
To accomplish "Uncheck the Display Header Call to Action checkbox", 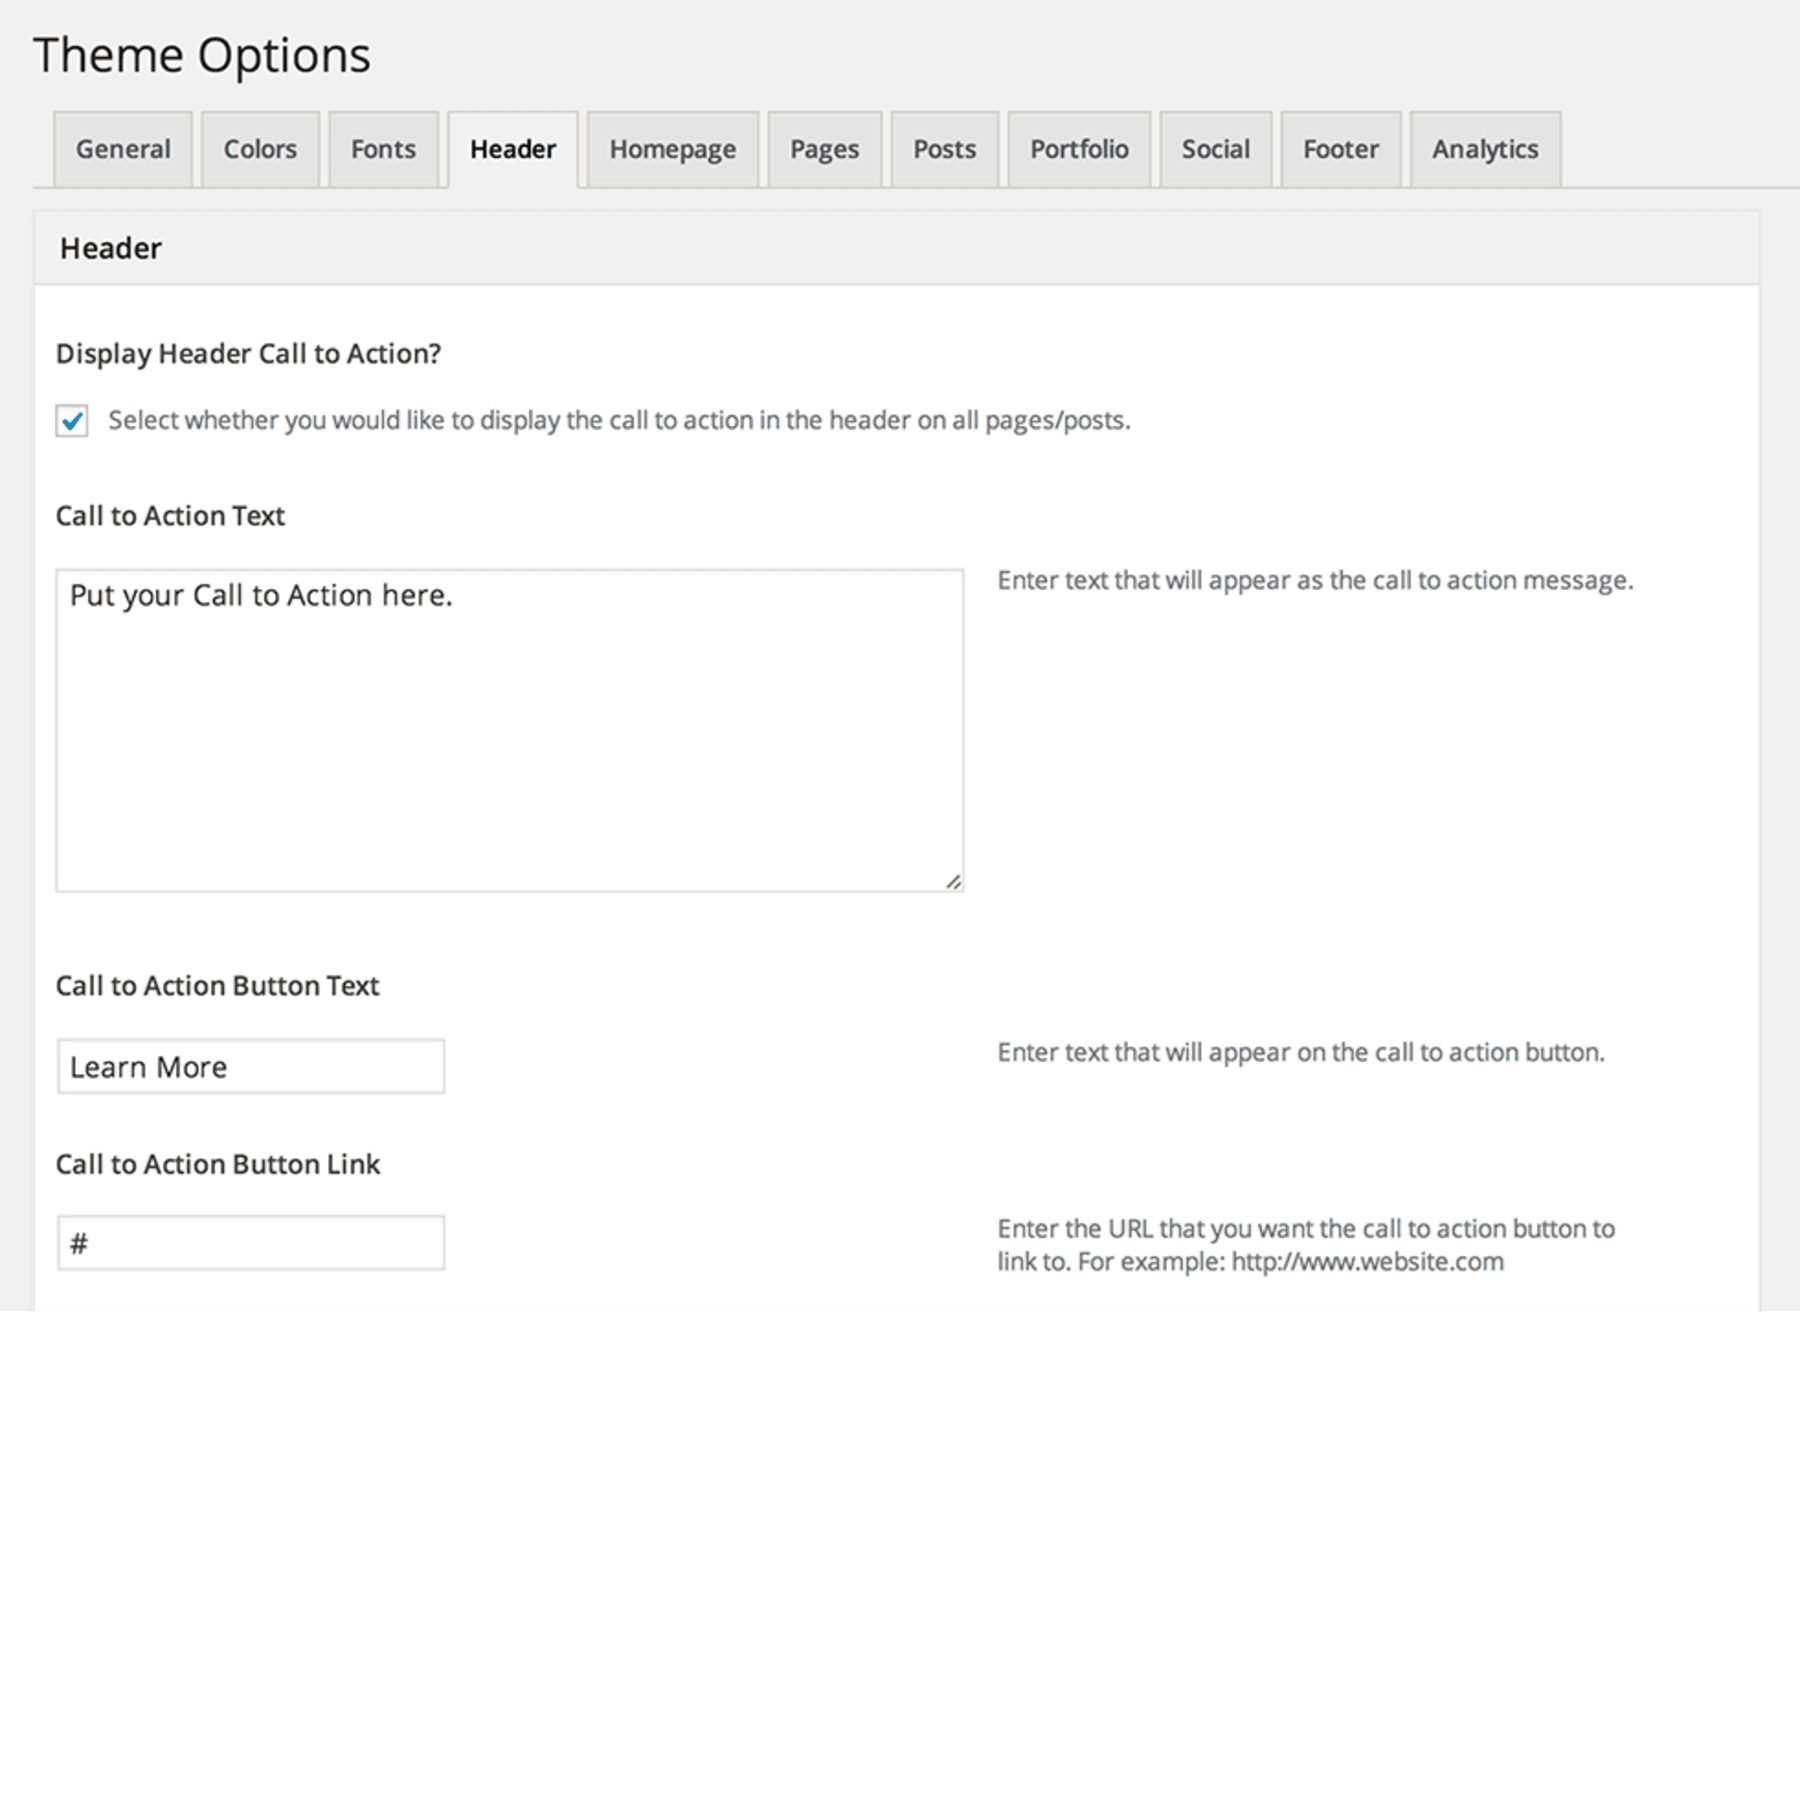I will [72, 421].
